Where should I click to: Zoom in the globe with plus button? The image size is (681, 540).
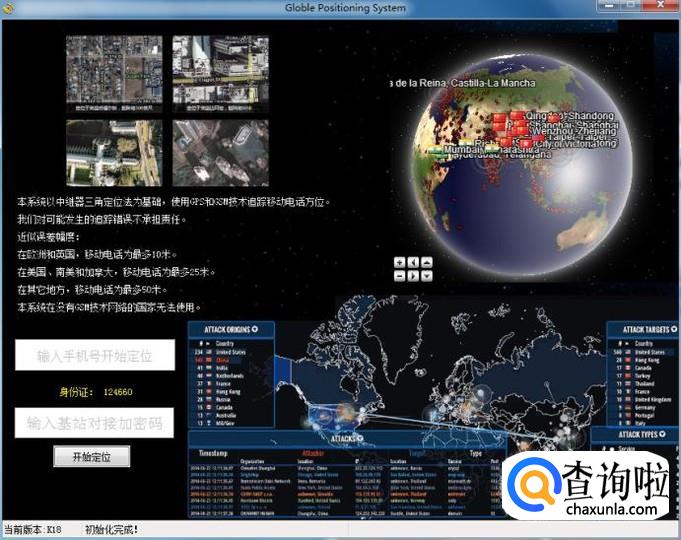click(400, 262)
